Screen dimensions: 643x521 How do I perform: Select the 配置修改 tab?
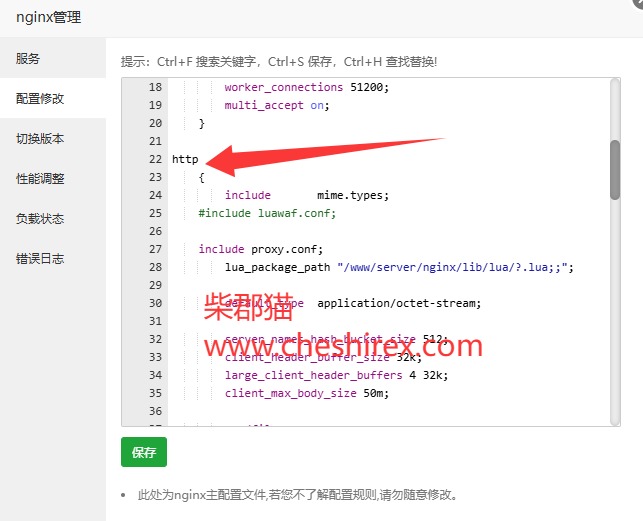52,98
